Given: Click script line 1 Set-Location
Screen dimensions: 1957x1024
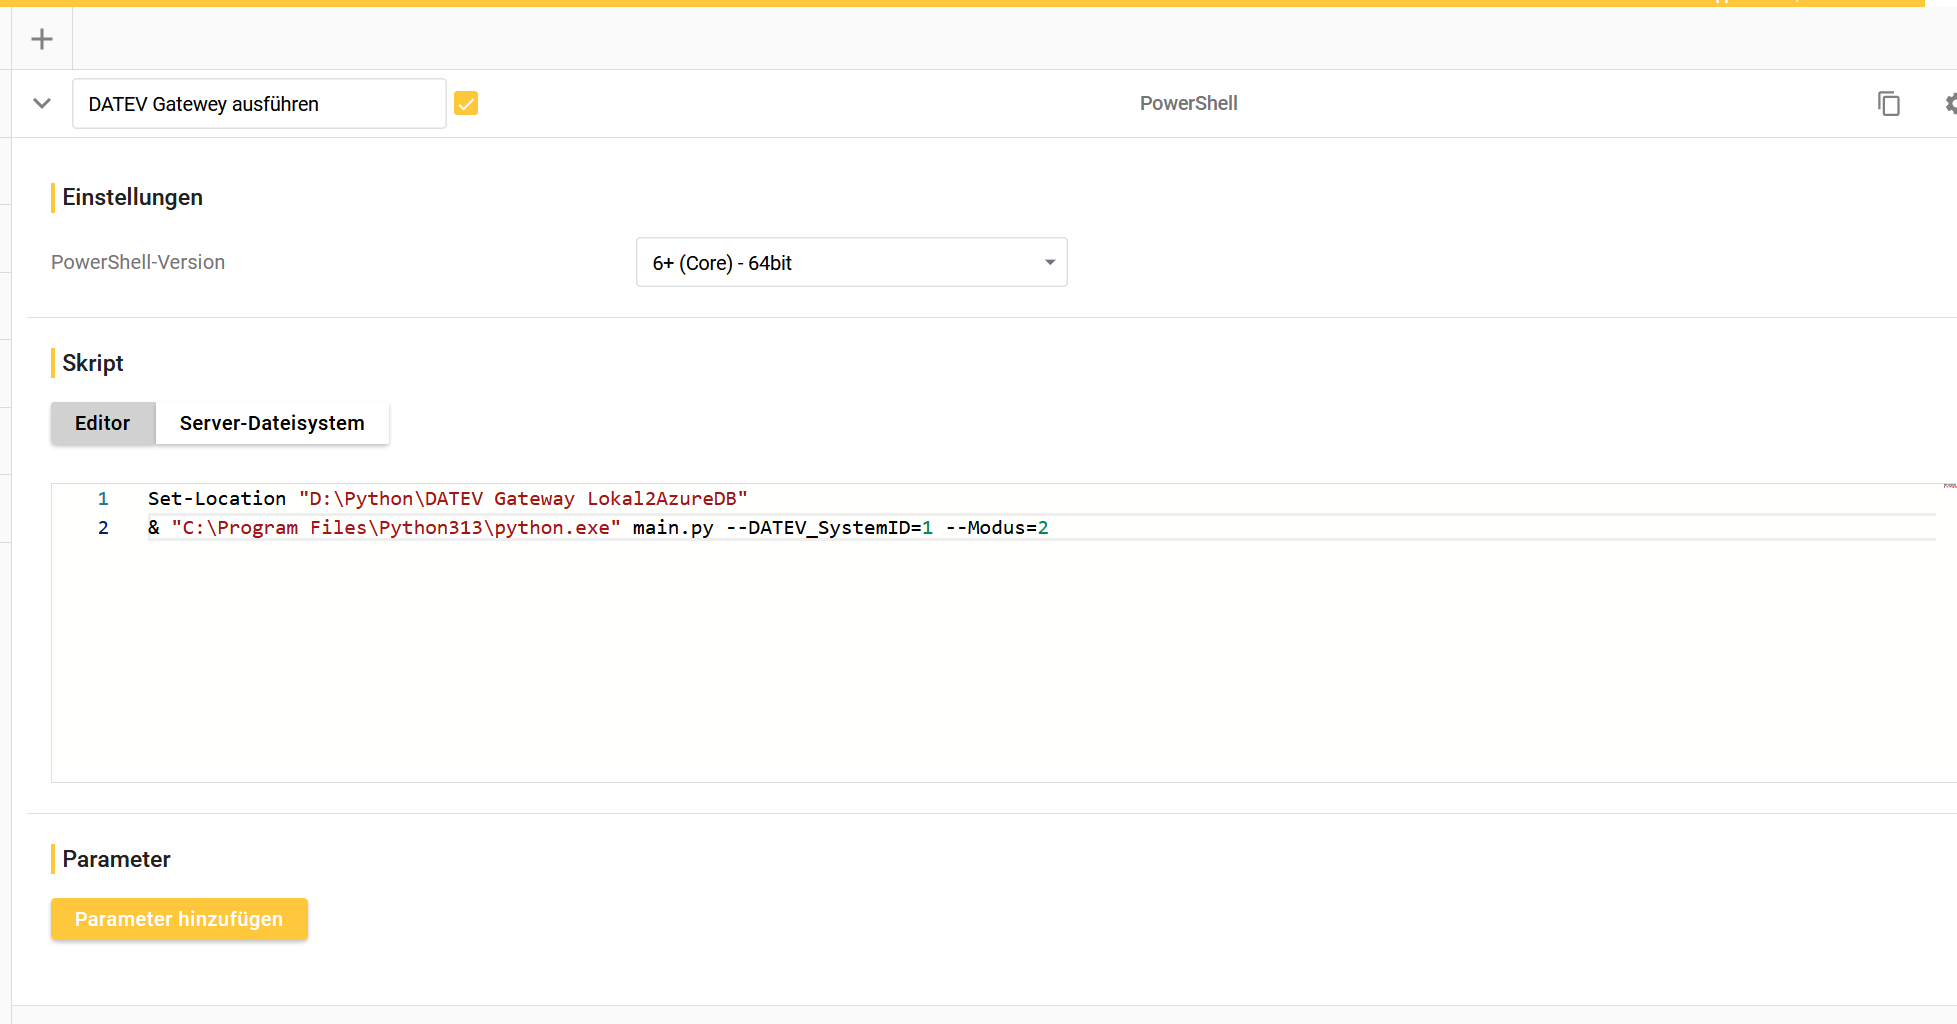Looking at the screenshot, I should 447,498.
